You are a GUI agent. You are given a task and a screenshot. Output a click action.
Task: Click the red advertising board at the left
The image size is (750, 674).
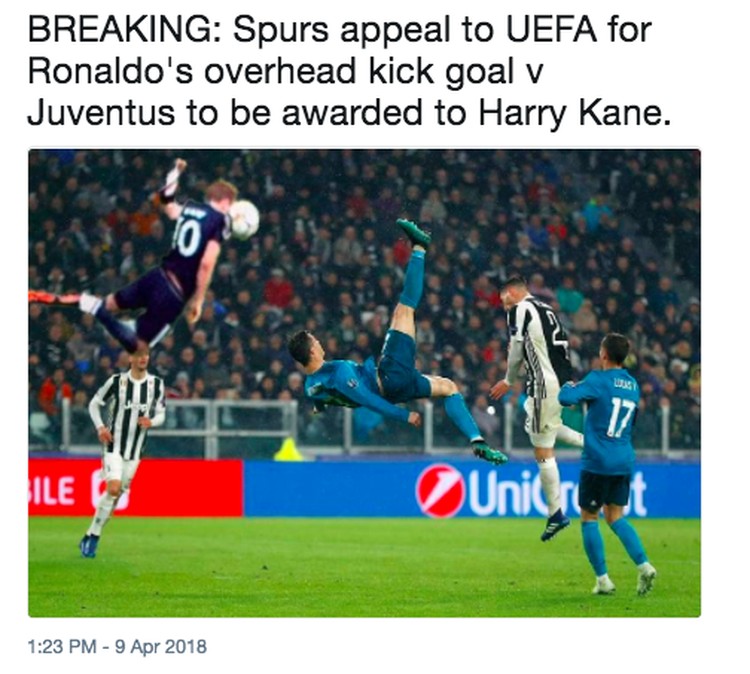click(135, 488)
